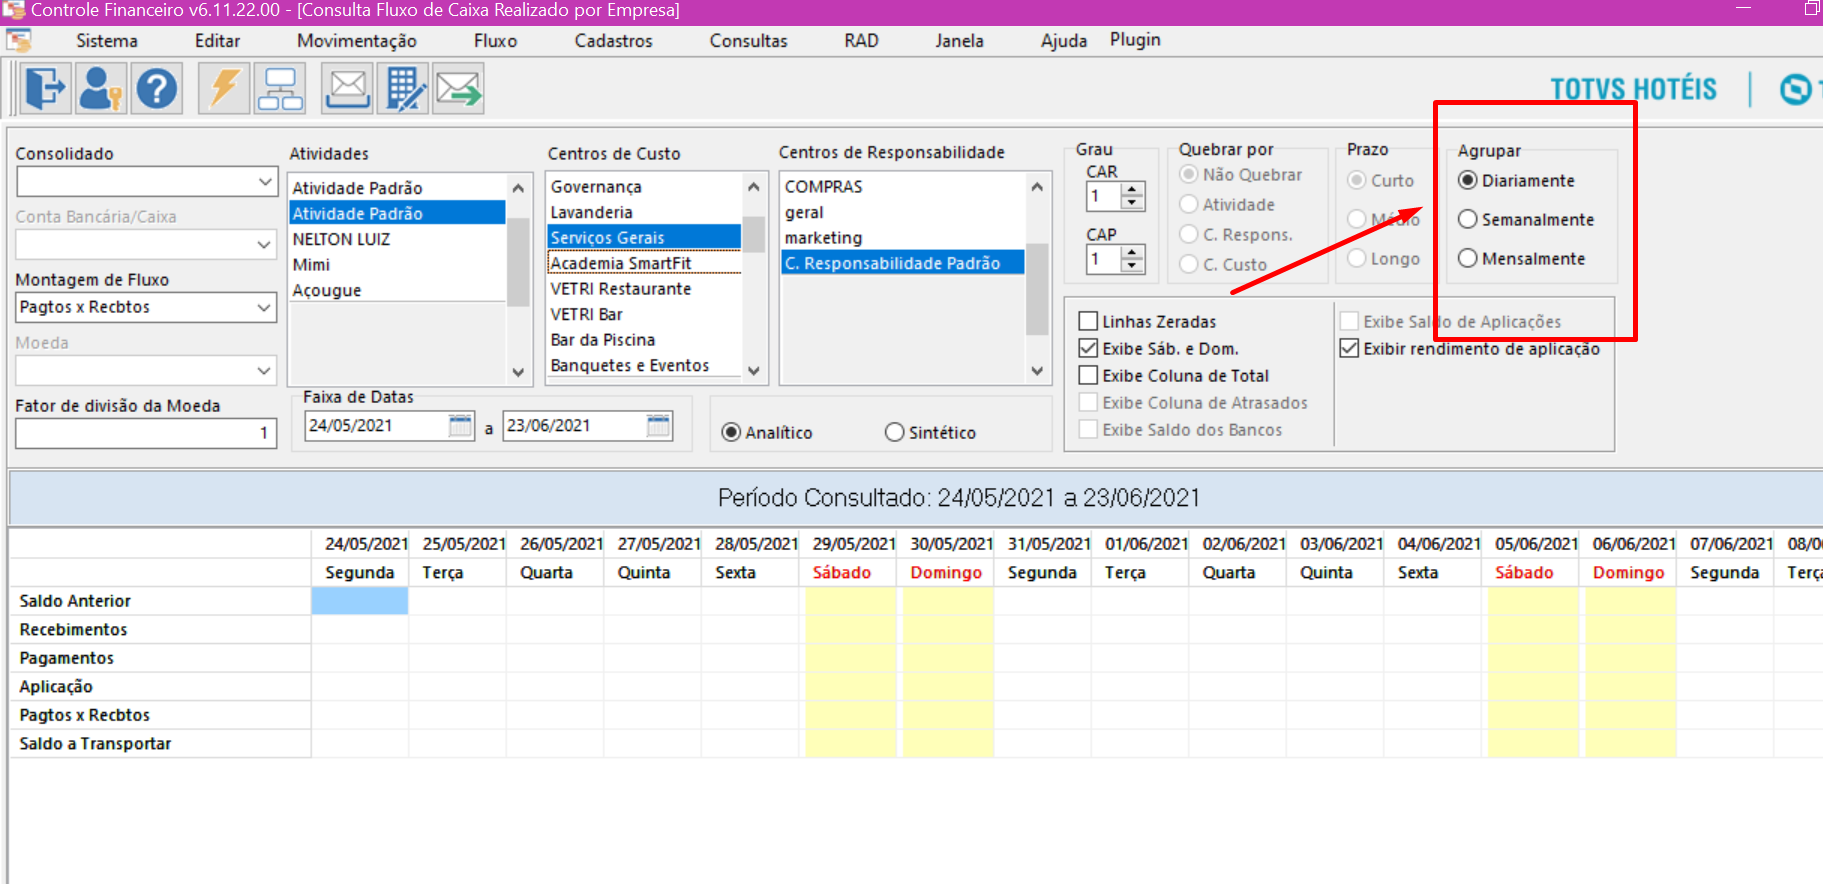Click the exit door toolbar icon
Viewport: 1823px width, 884px height.
46,89
